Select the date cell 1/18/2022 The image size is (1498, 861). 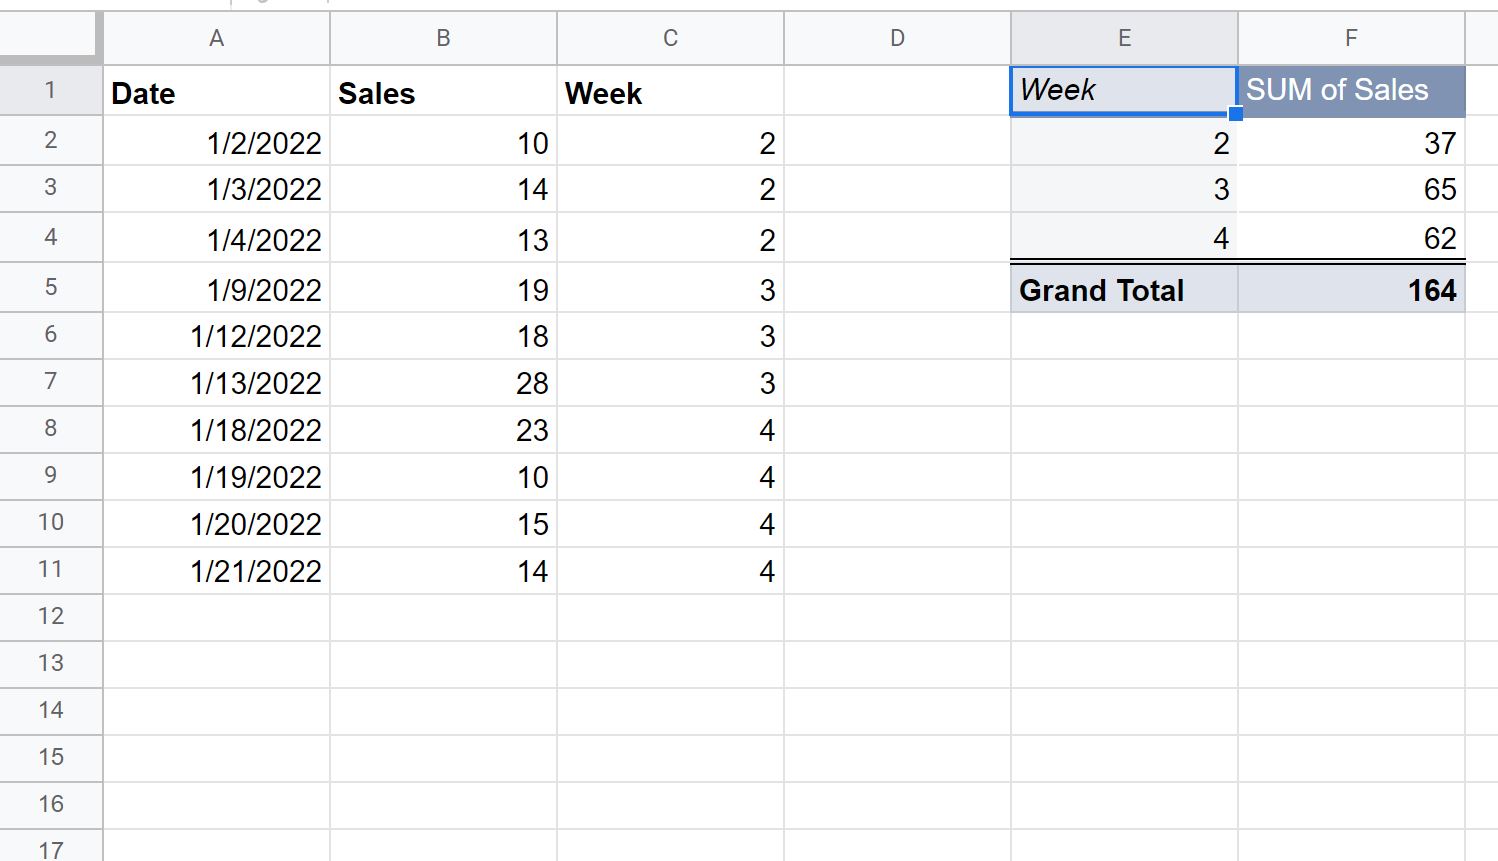pyautogui.click(x=216, y=430)
